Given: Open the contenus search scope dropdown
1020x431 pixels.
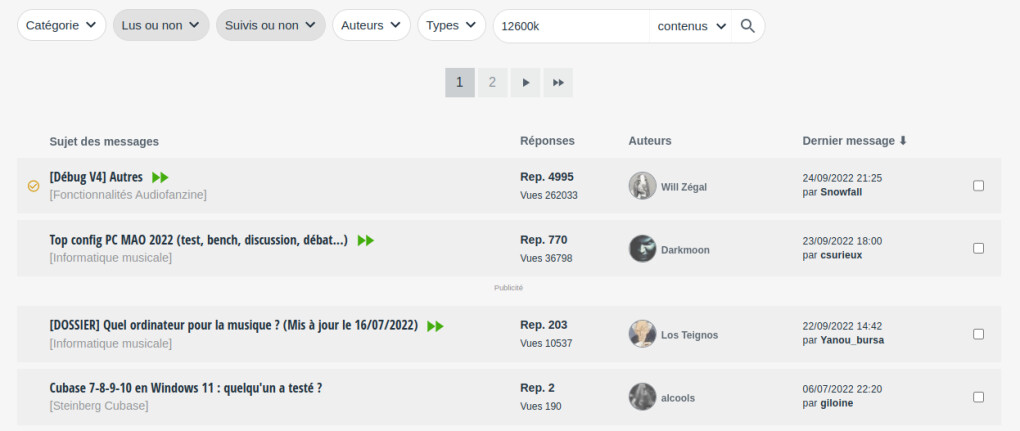Looking at the screenshot, I should tap(691, 26).
